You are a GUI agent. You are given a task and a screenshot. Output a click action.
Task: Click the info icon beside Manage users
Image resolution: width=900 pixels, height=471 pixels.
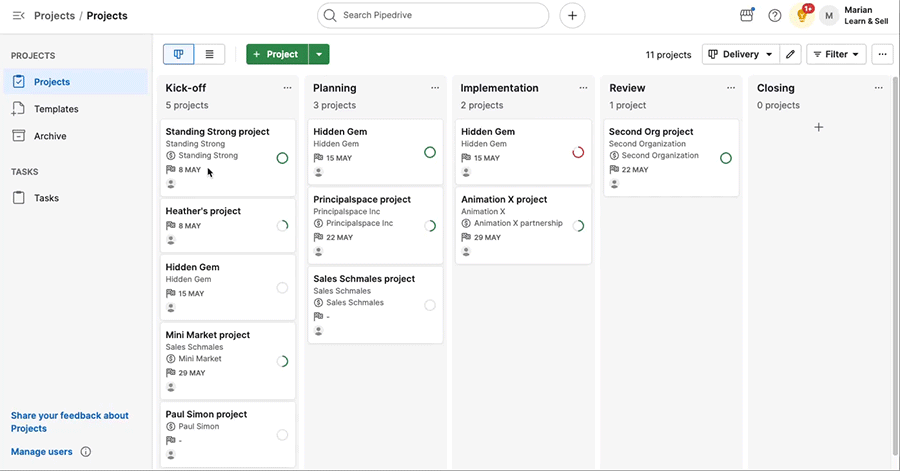86,451
